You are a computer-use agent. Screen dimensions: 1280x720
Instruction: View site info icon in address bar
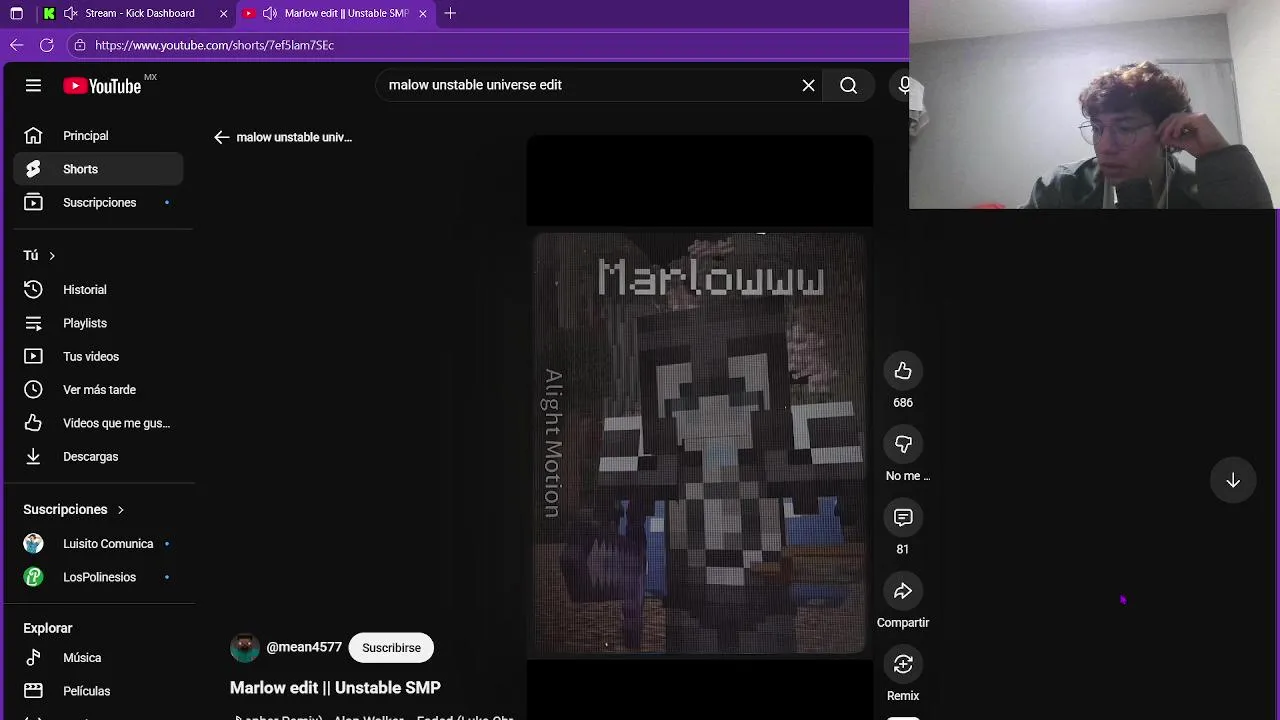click(80, 45)
